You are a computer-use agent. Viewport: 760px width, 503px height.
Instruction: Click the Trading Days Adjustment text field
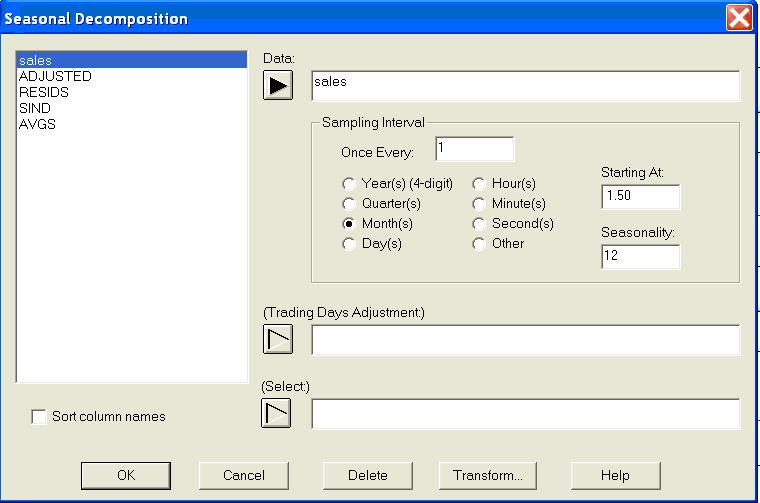click(x=526, y=340)
